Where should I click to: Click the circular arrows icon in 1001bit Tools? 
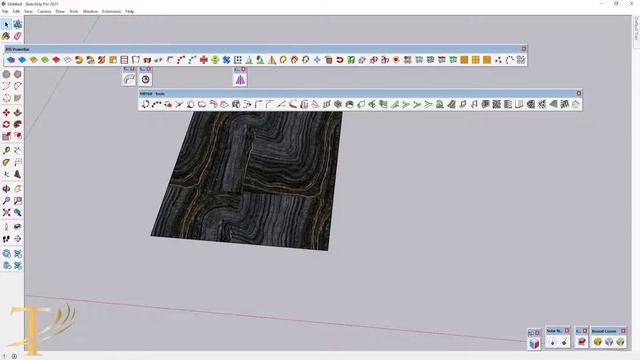click(146, 104)
